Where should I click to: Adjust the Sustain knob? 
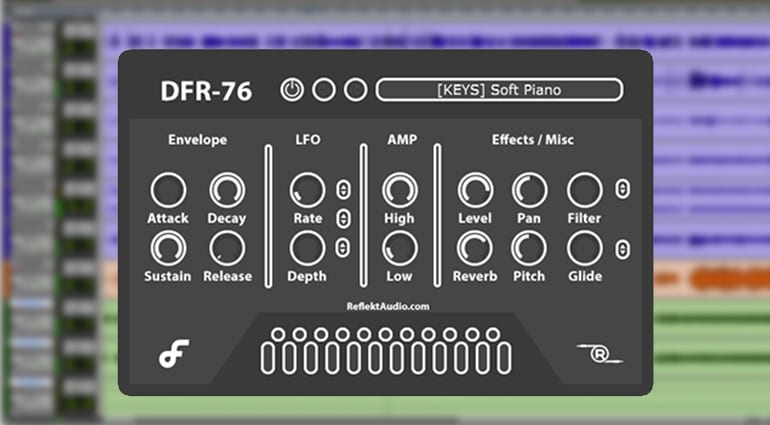coord(168,249)
